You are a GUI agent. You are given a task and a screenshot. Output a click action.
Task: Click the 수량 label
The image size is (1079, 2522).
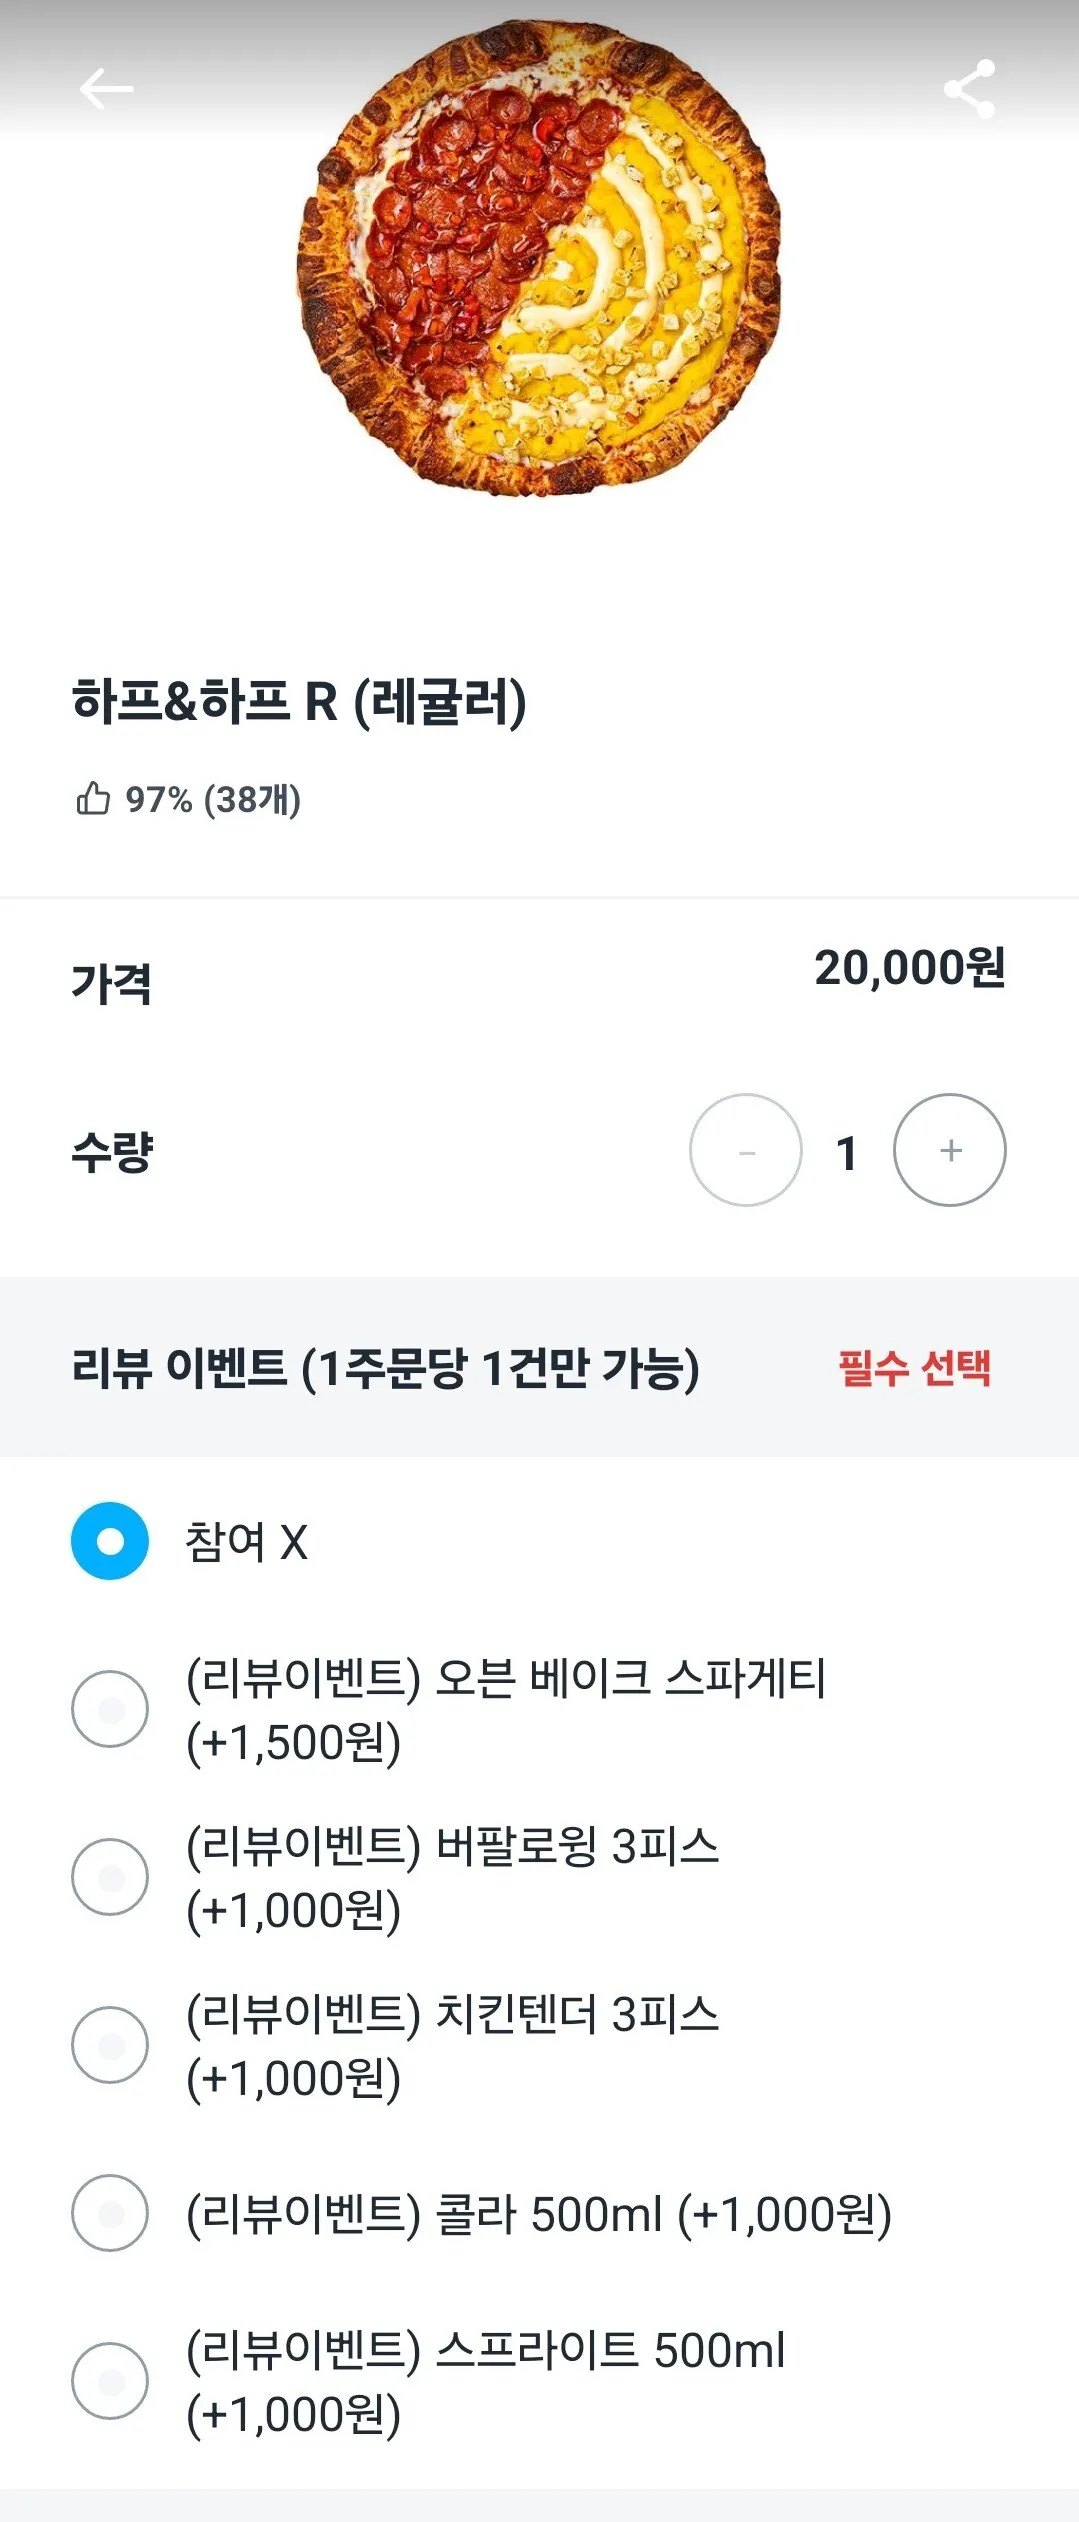coord(112,1152)
